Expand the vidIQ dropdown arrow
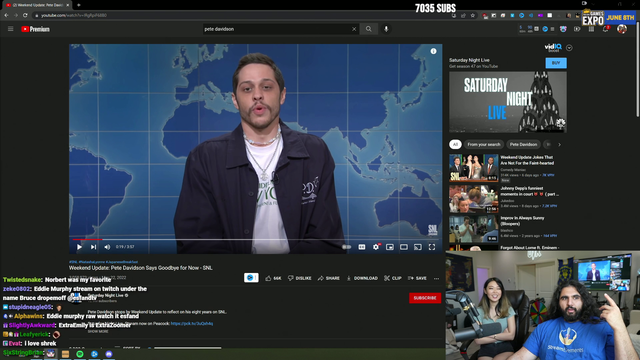Viewport: 640px width, 360px height. (569, 48)
